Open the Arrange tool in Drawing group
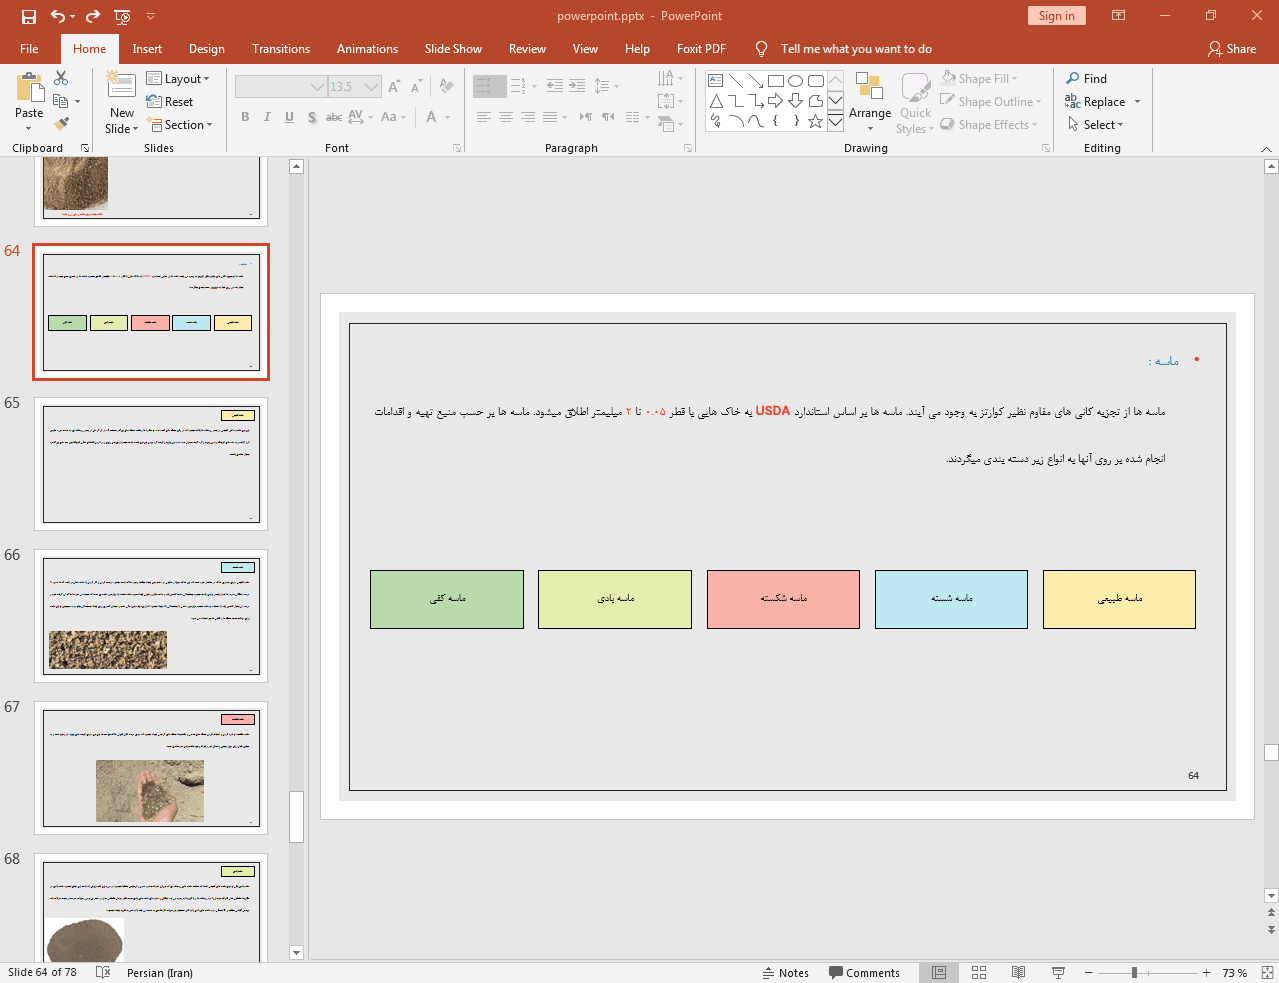 [870, 102]
